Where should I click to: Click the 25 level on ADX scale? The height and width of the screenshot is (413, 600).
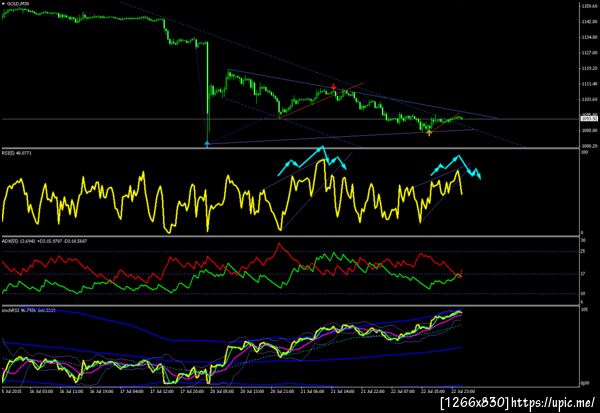584,251
